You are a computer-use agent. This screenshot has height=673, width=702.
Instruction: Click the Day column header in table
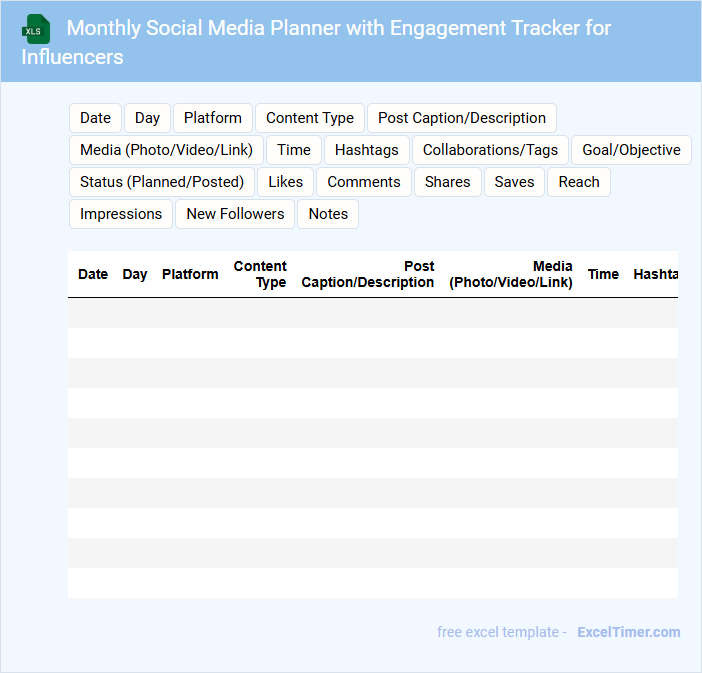coord(135,274)
